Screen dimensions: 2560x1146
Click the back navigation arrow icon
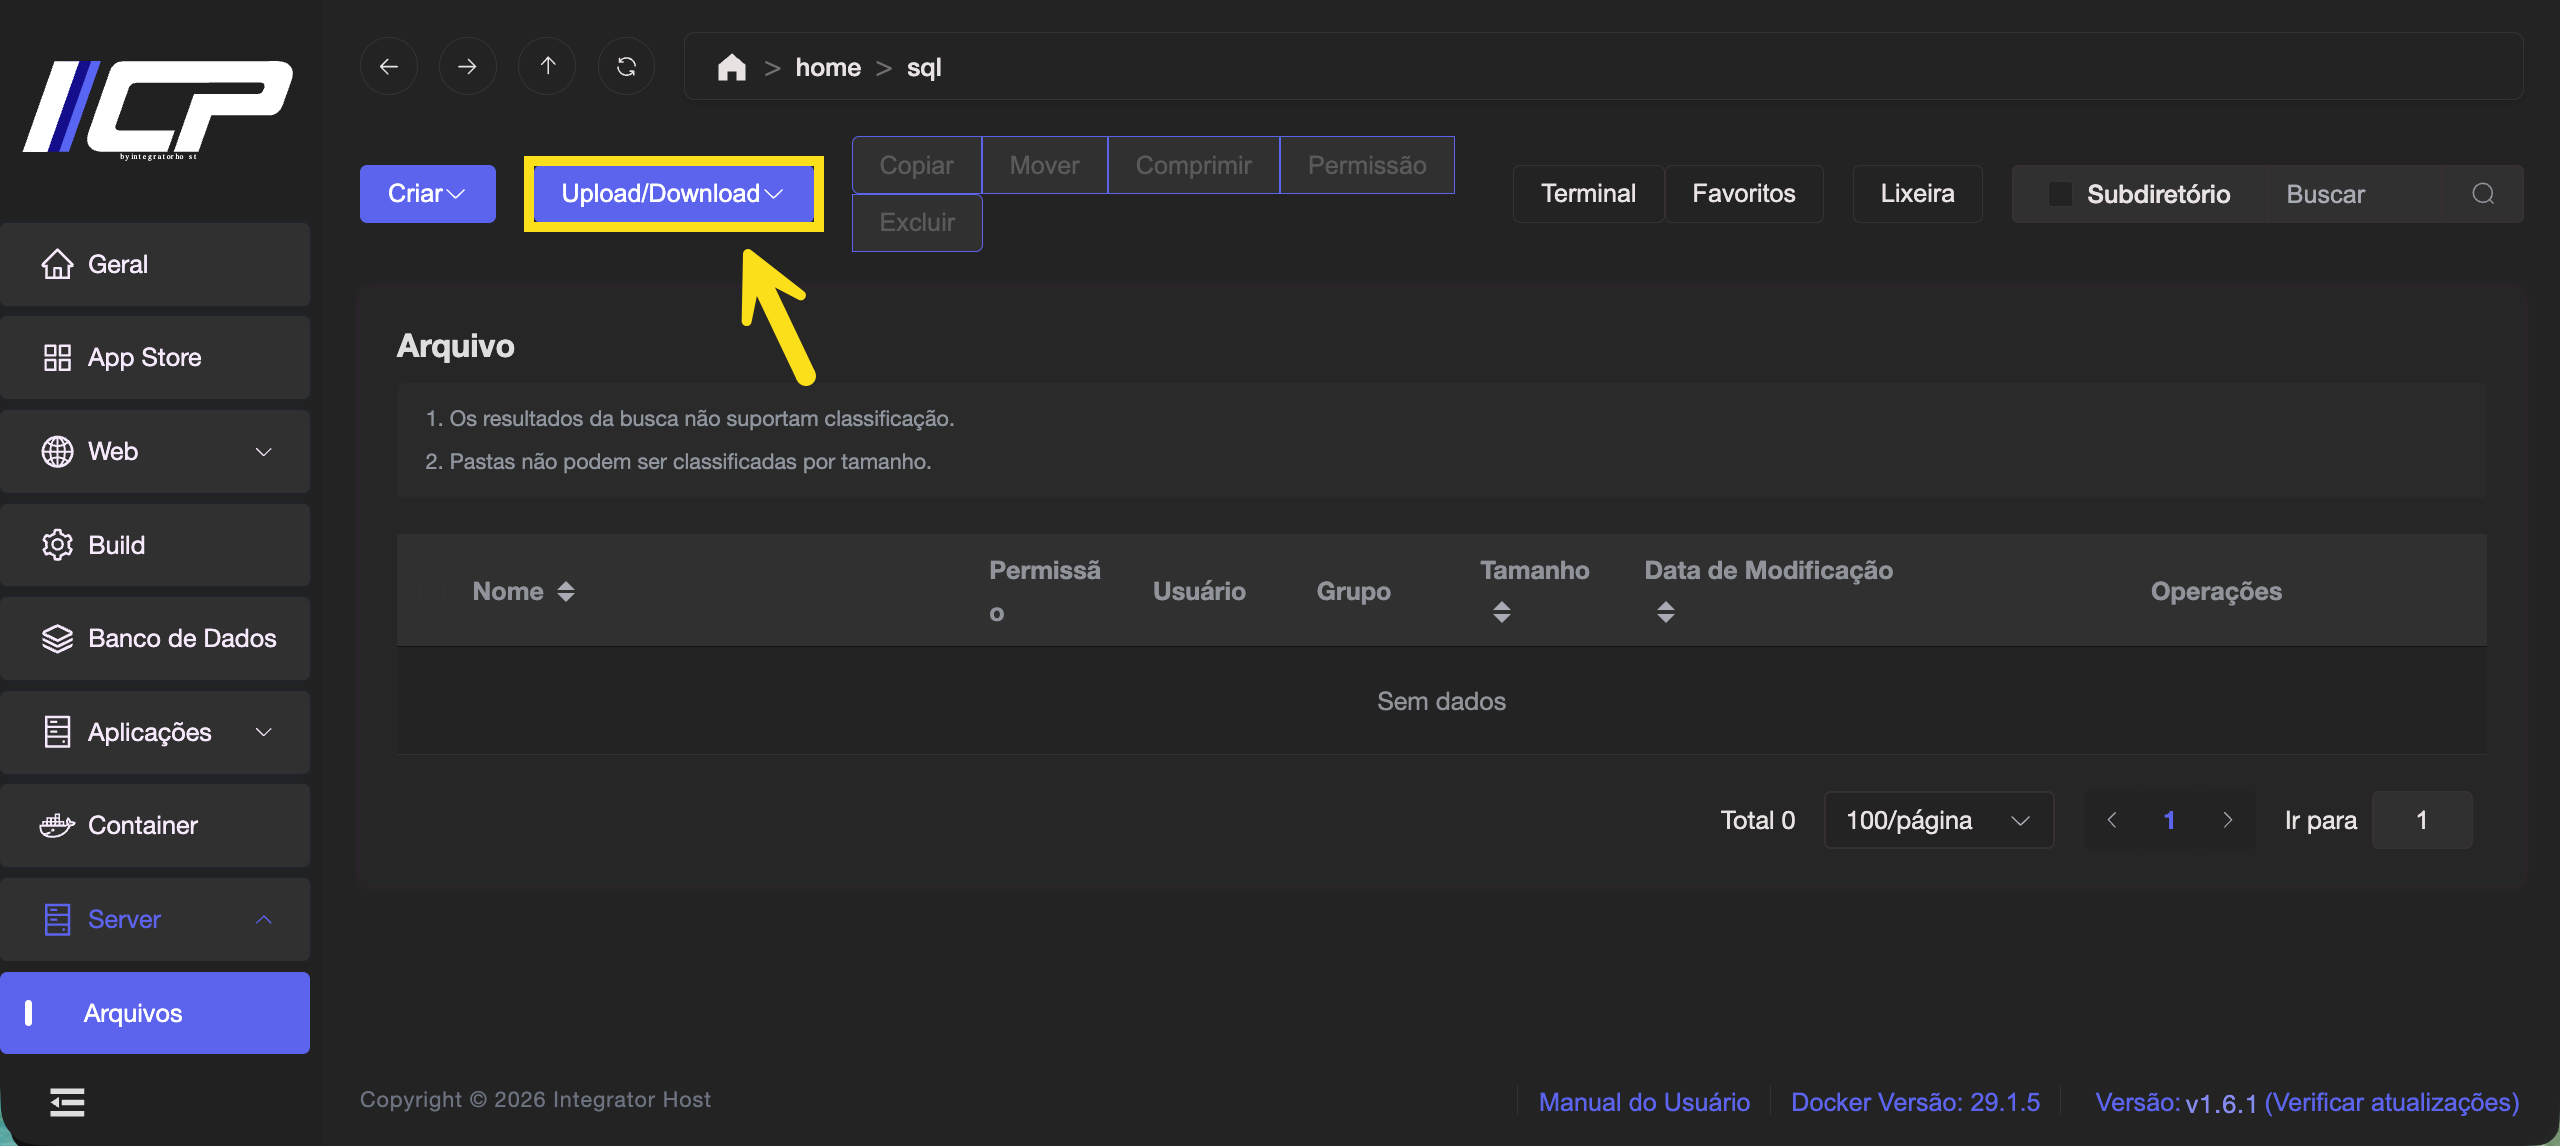coord(389,66)
